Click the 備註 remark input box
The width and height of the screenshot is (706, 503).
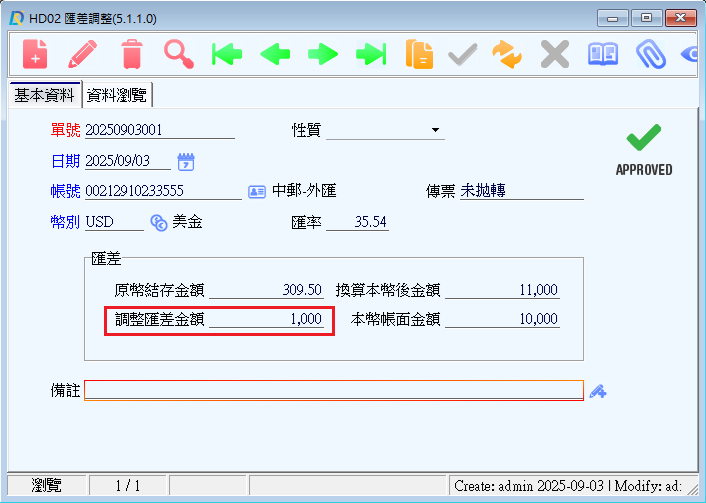pos(334,390)
